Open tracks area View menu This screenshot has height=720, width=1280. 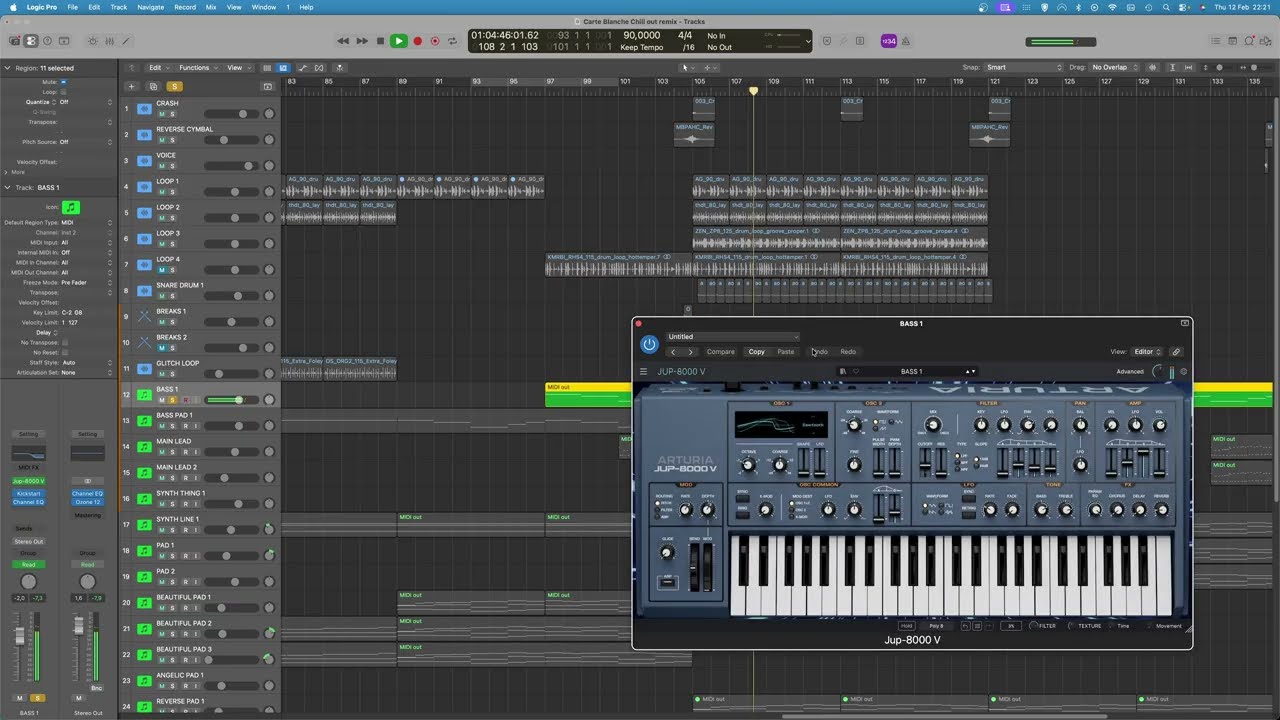(x=237, y=68)
